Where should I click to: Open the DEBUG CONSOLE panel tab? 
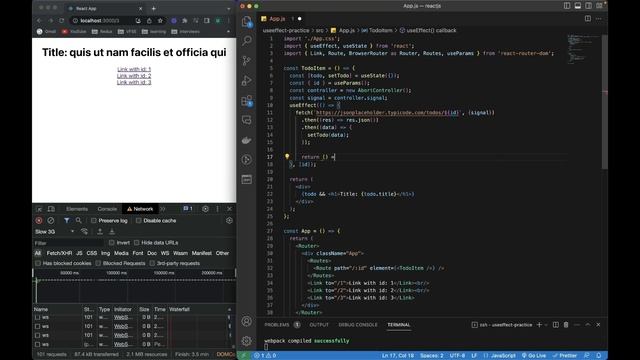pyautogui.click(x=358, y=325)
